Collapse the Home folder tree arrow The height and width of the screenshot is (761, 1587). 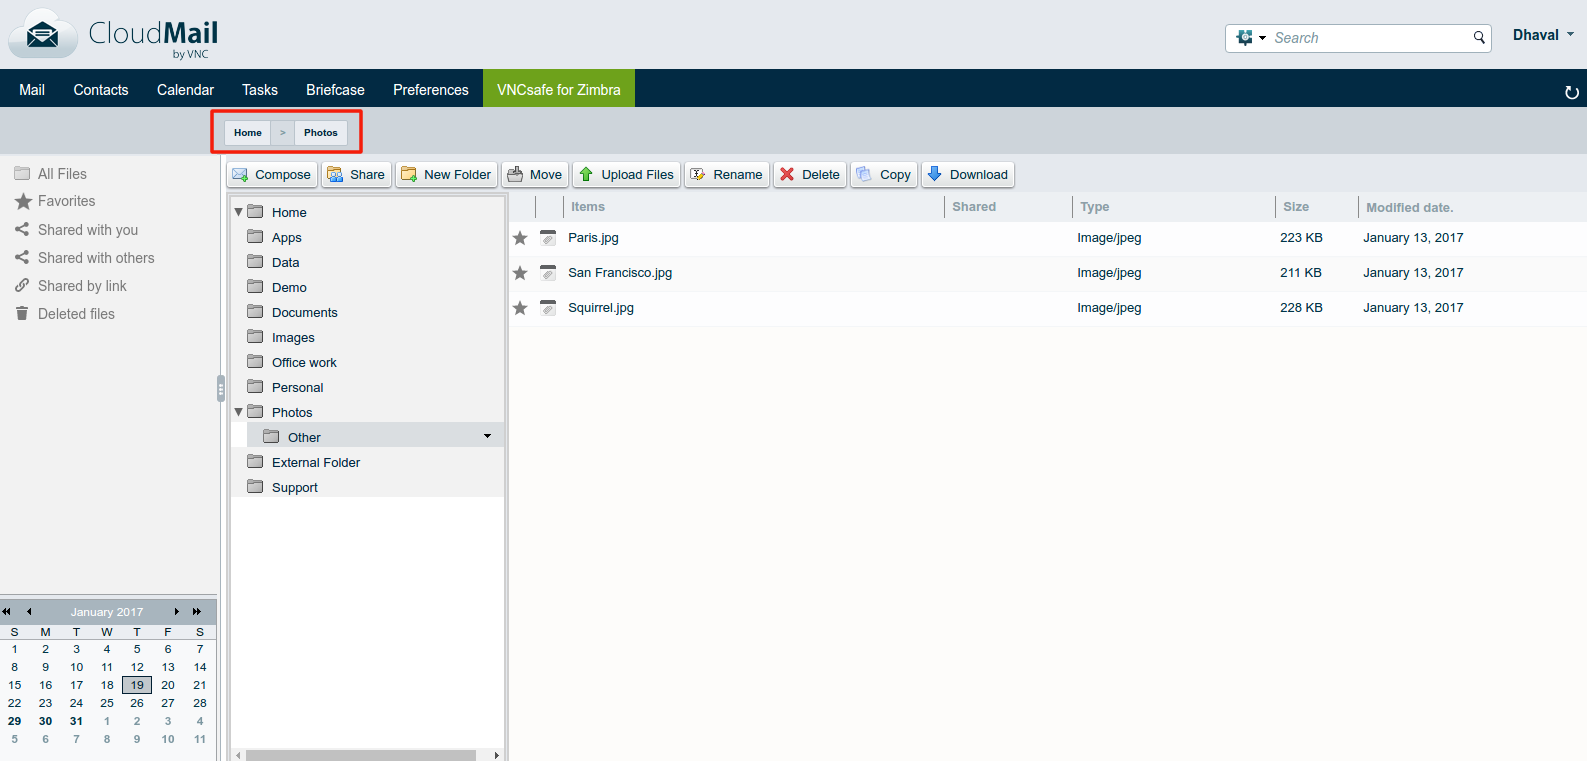[238, 212]
